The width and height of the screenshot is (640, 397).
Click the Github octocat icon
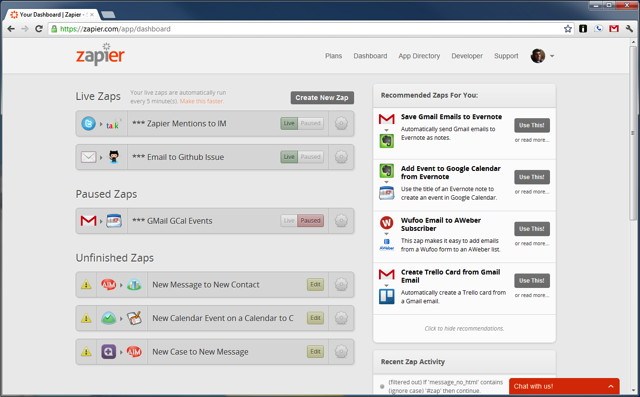point(114,157)
